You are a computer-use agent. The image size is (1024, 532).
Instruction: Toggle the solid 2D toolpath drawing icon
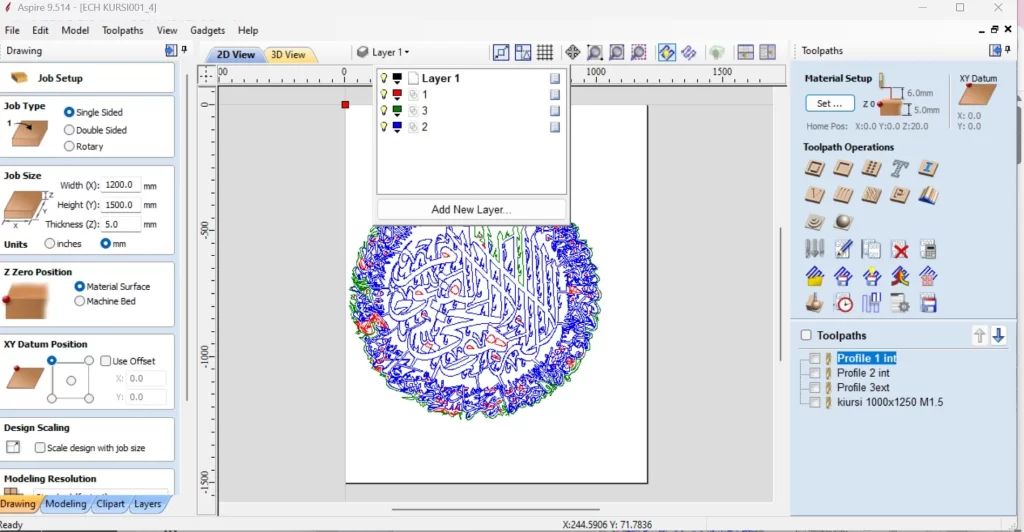688,52
